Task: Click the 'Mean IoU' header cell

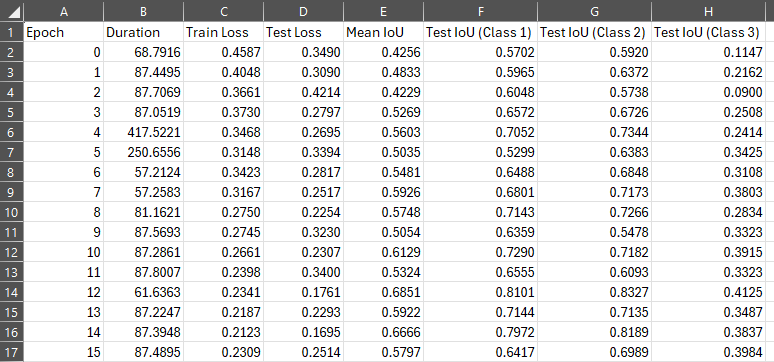Action: (x=383, y=32)
